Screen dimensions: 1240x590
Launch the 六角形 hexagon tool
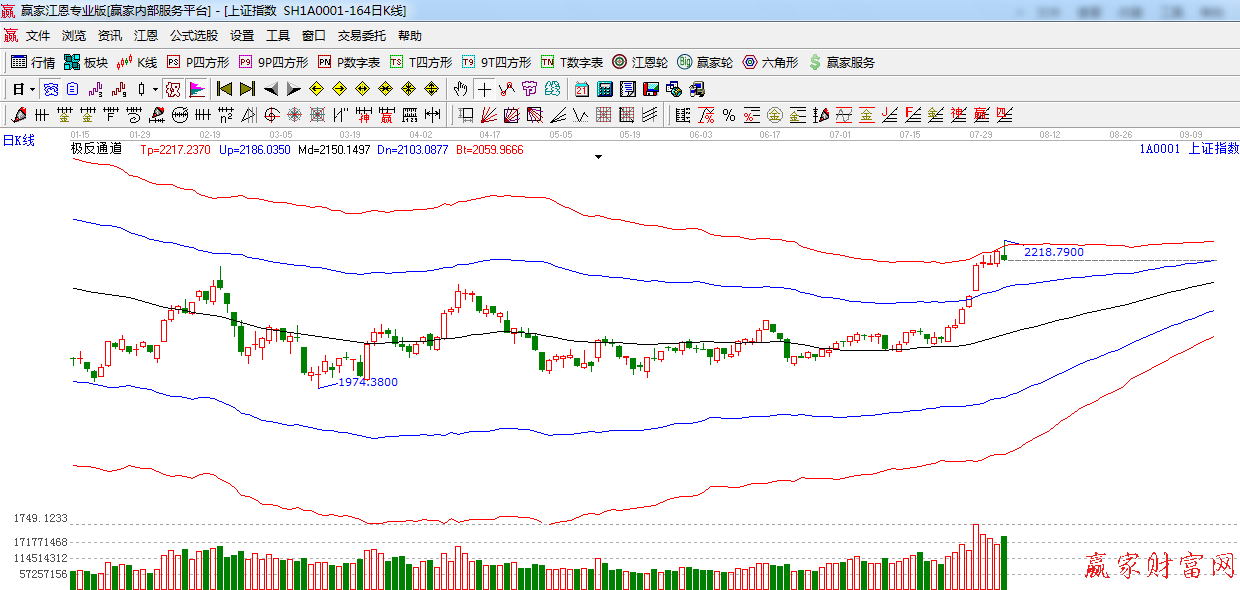tap(770, 62)
